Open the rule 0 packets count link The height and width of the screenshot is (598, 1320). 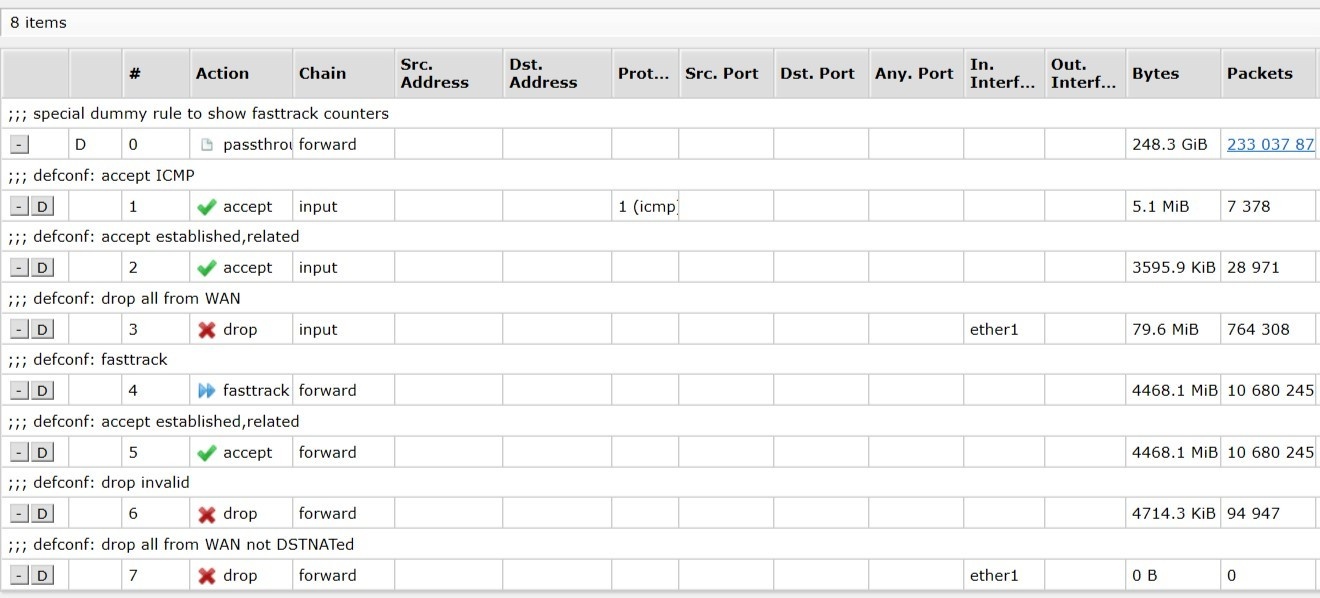tap(1270, 145)
